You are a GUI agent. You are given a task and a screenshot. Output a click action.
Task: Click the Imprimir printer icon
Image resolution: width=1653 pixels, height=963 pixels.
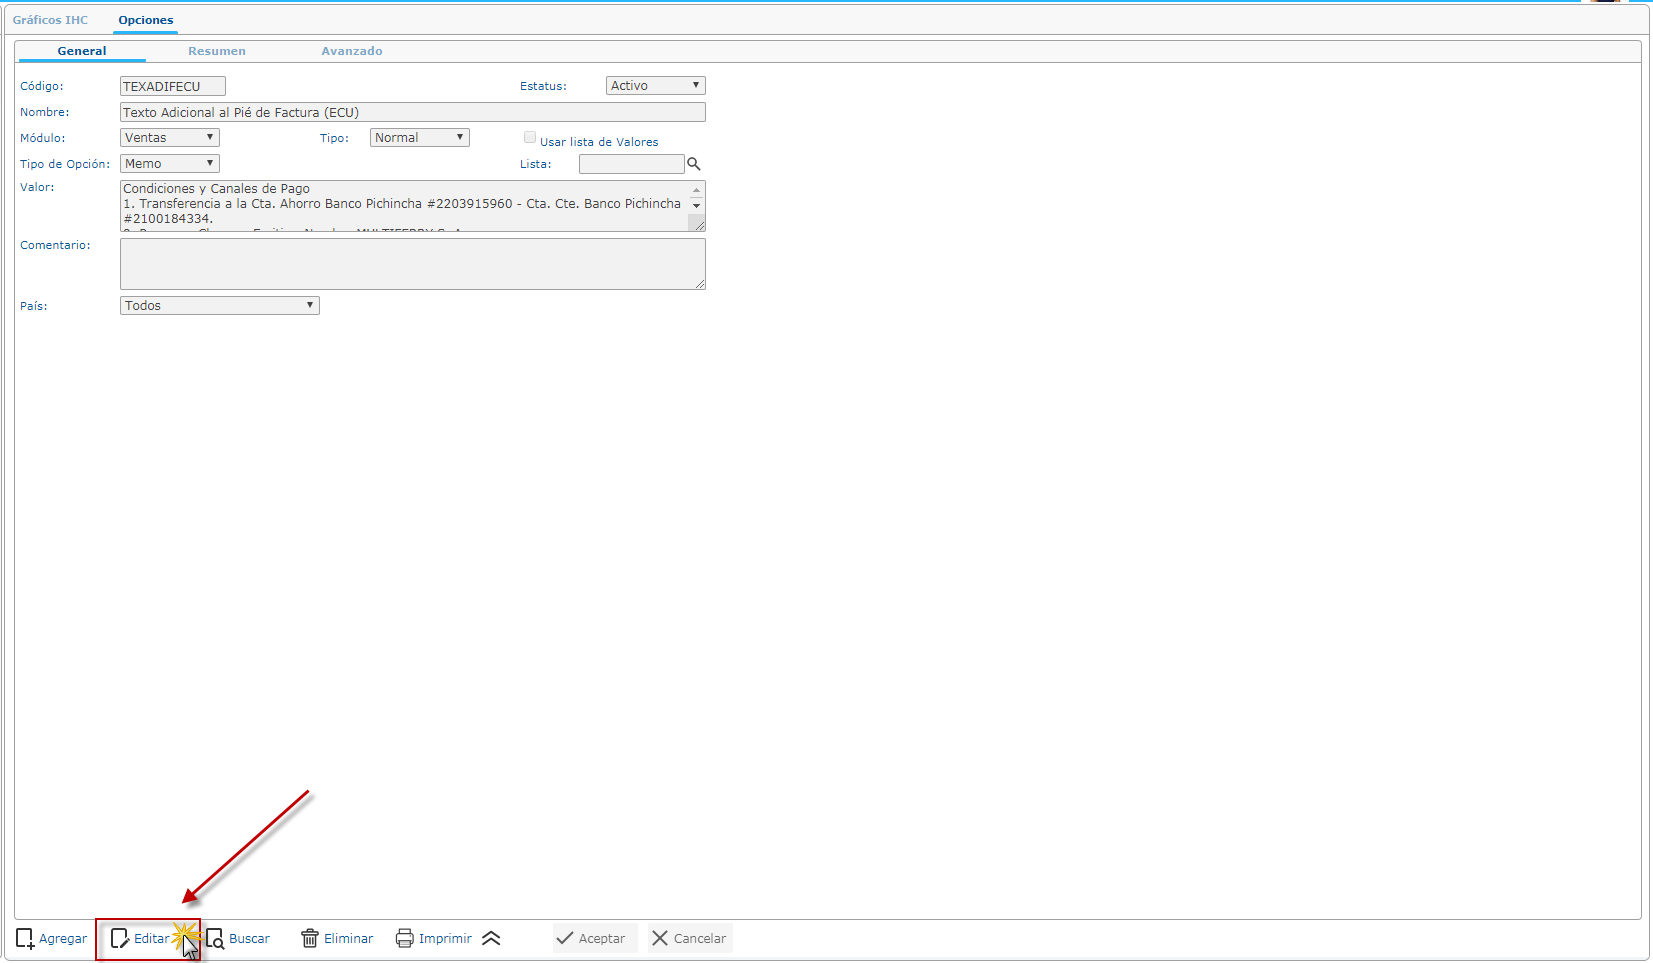(404, 939)
